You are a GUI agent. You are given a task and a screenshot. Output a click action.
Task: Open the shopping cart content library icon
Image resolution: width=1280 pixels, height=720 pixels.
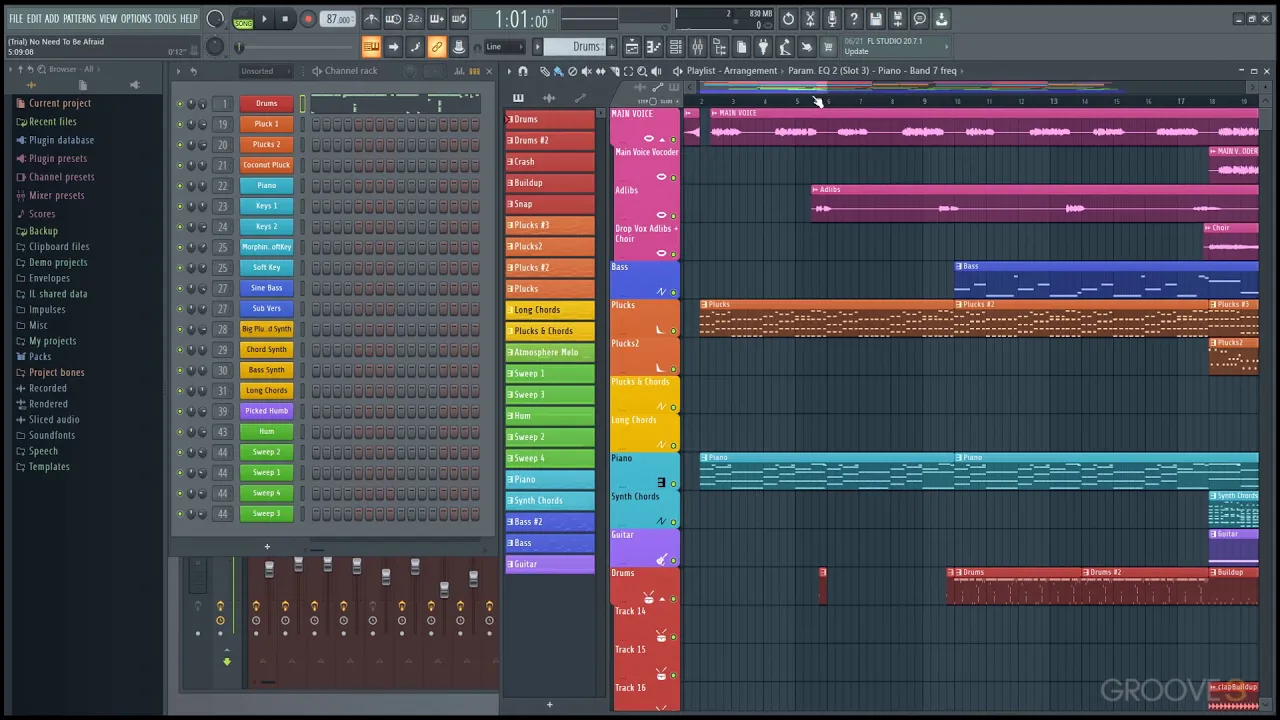828,47
